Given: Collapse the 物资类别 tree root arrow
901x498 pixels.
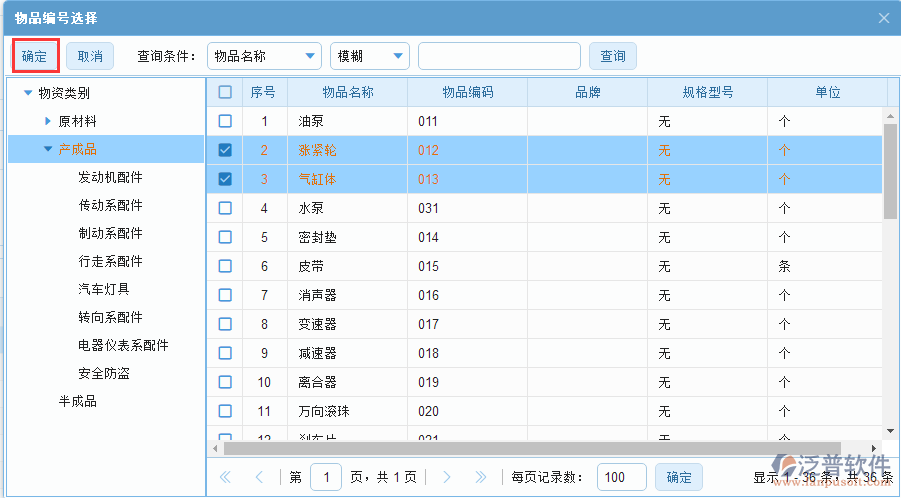Looking at the screenshot, I should [x=28, y=92].
